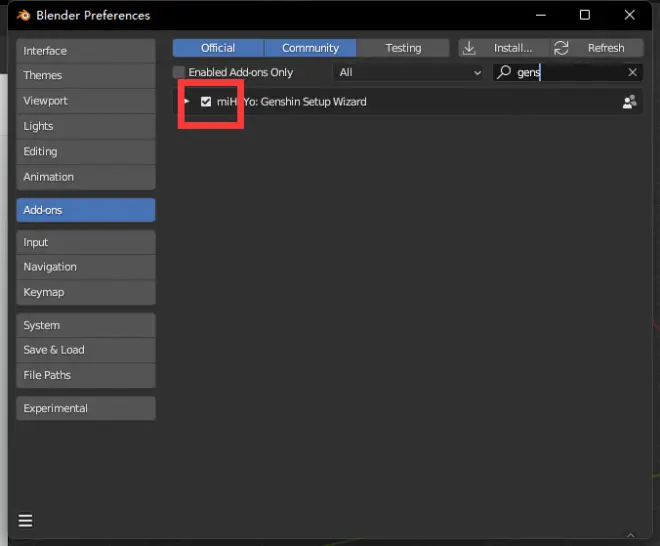
Task: Open the Keymap preferences section
Action: pyautogui.click(x=86, y=292)
